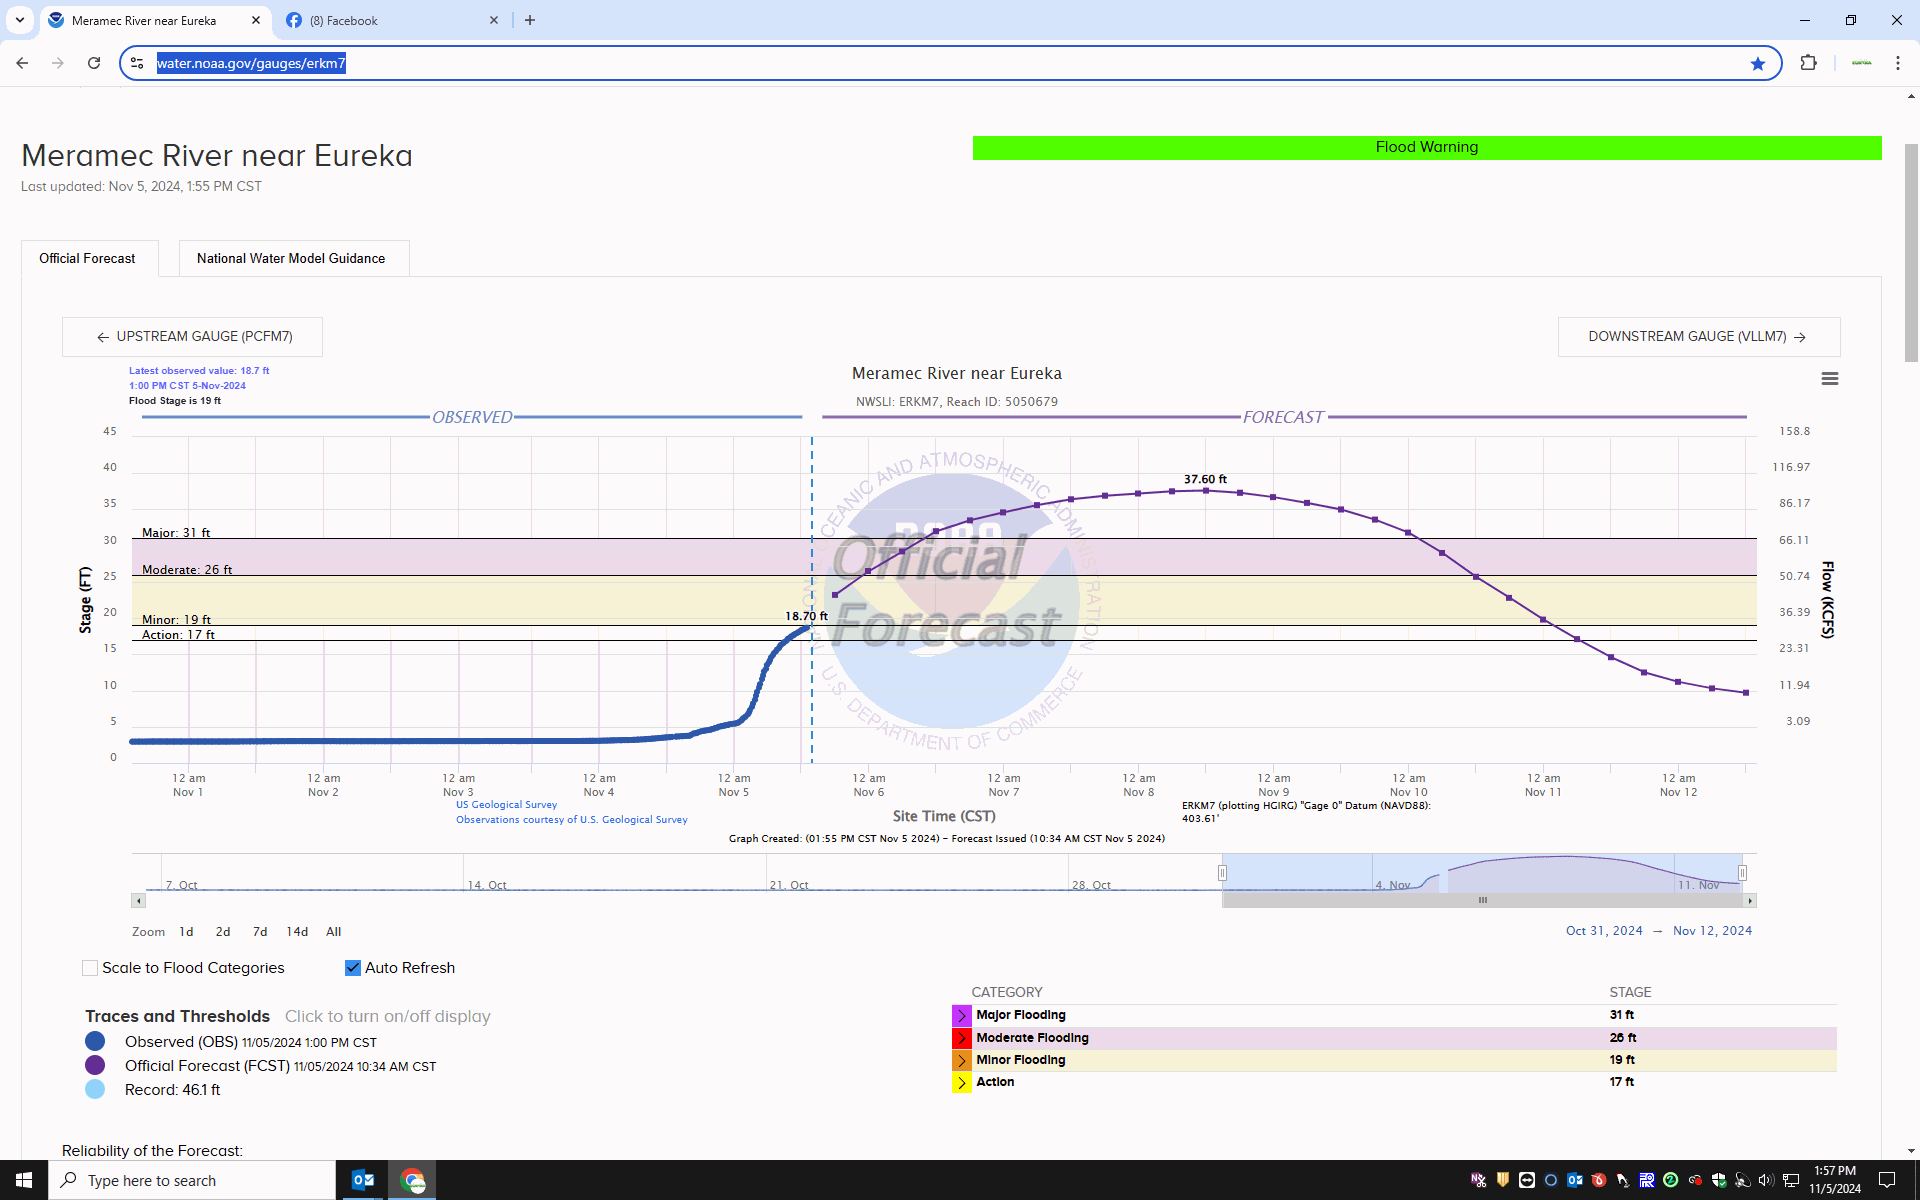Set chart zoom to 14d
The image size is (1920, 1200).
(x=297, y=932)
